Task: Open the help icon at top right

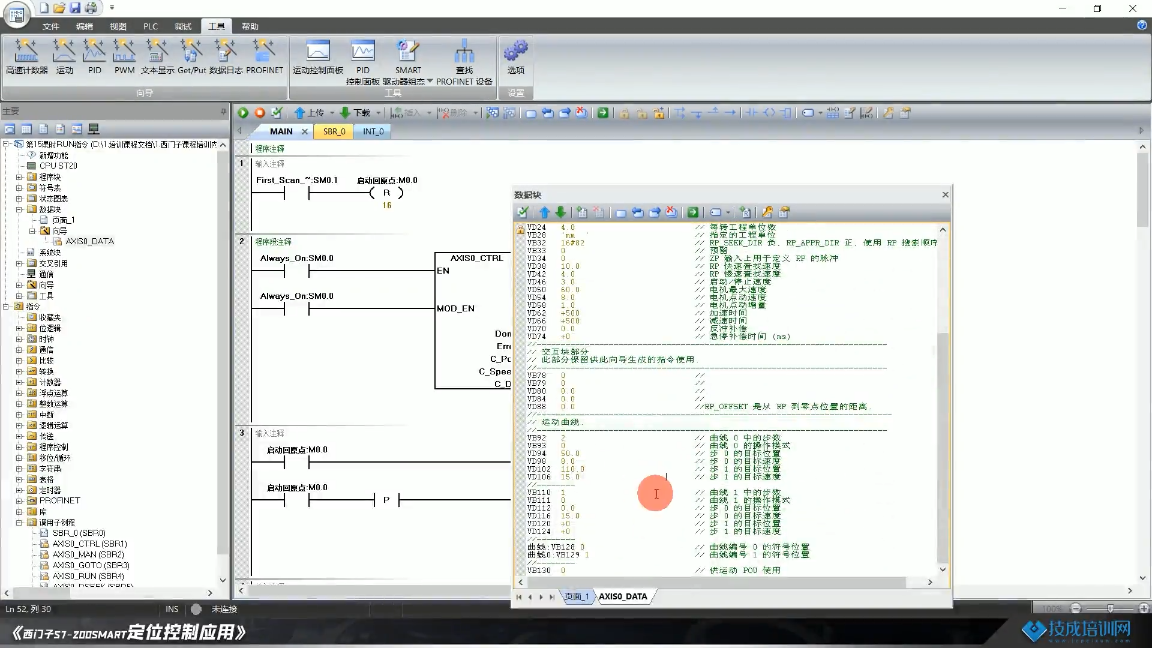Action: [1142, 25]
